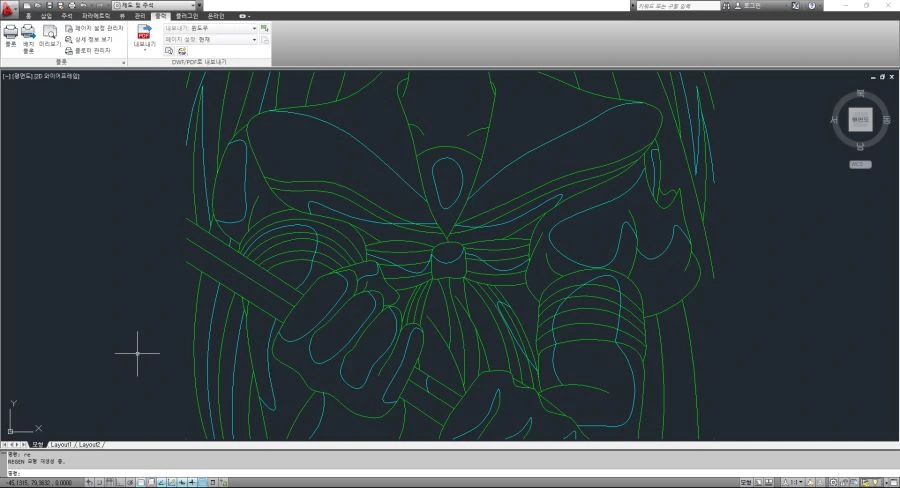Viewport: 900px width, 488px height.
Task: Click 서 west on the ViewCube compass
Action: 834,120
